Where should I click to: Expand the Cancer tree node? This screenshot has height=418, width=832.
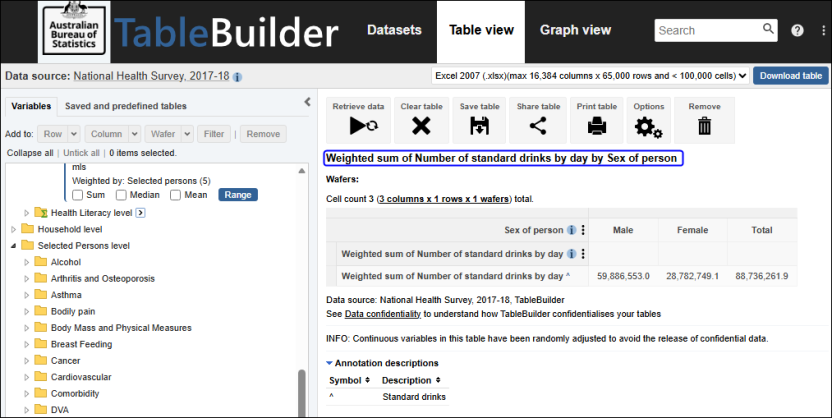[x=27, y=361]
